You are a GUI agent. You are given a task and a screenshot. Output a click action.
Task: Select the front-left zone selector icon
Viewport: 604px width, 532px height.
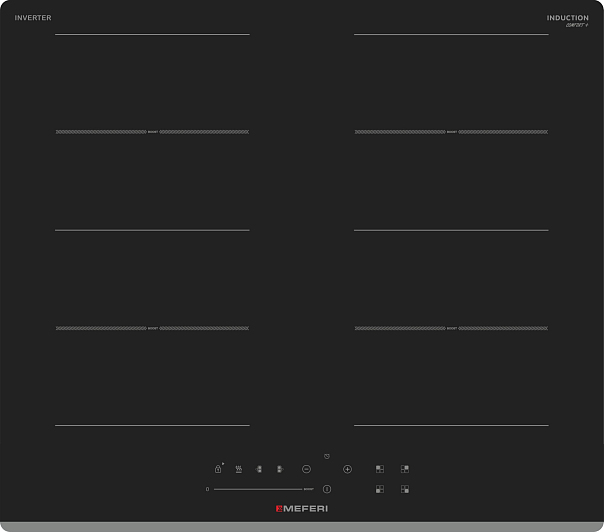pyautogui.click(x=379, y=489)
